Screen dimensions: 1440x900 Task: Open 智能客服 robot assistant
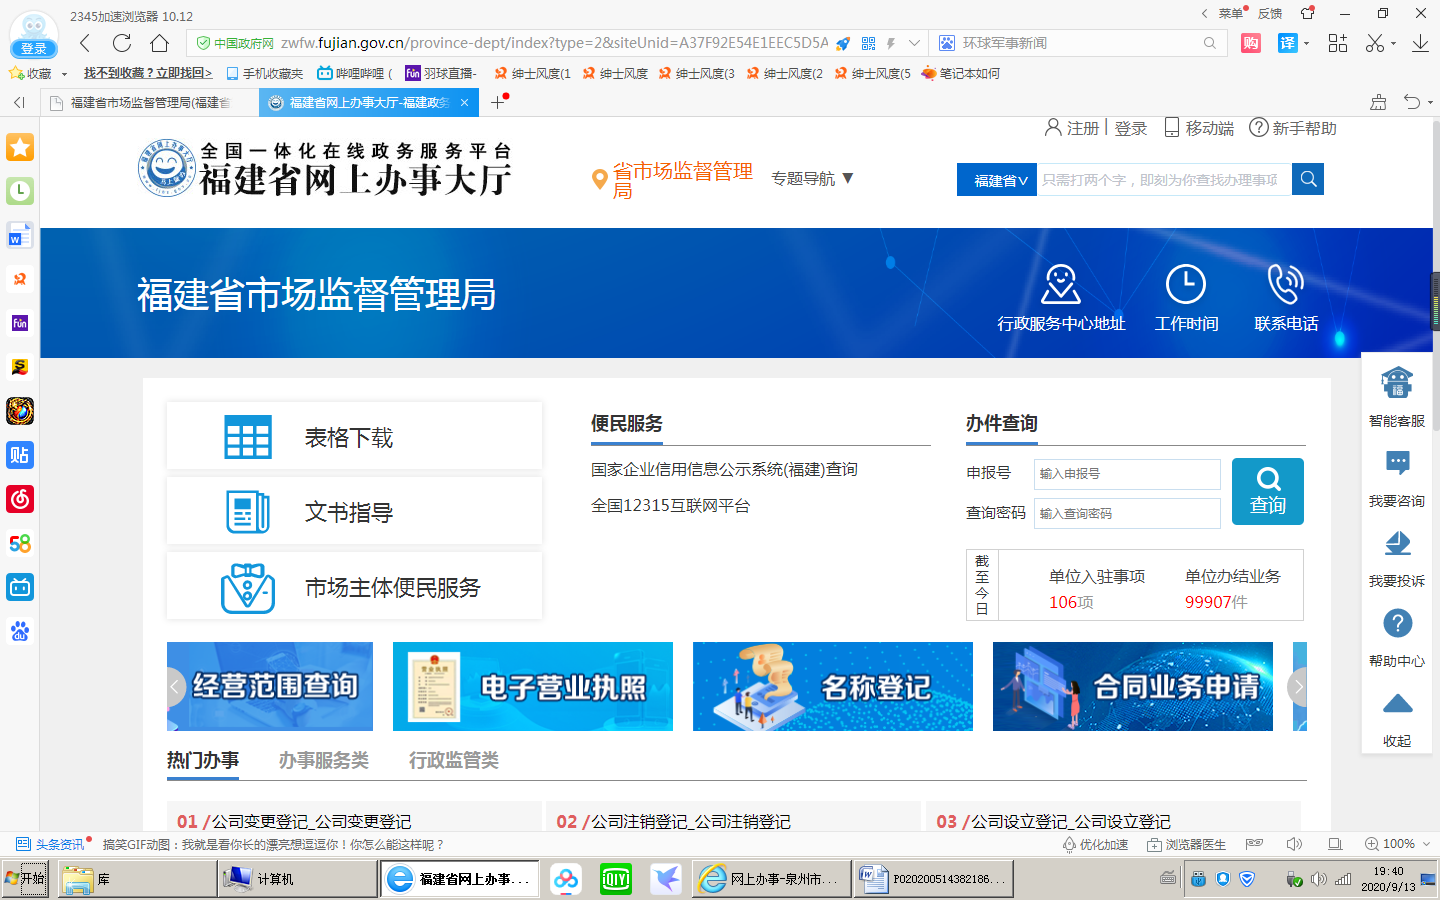(x=1397, y=384)
